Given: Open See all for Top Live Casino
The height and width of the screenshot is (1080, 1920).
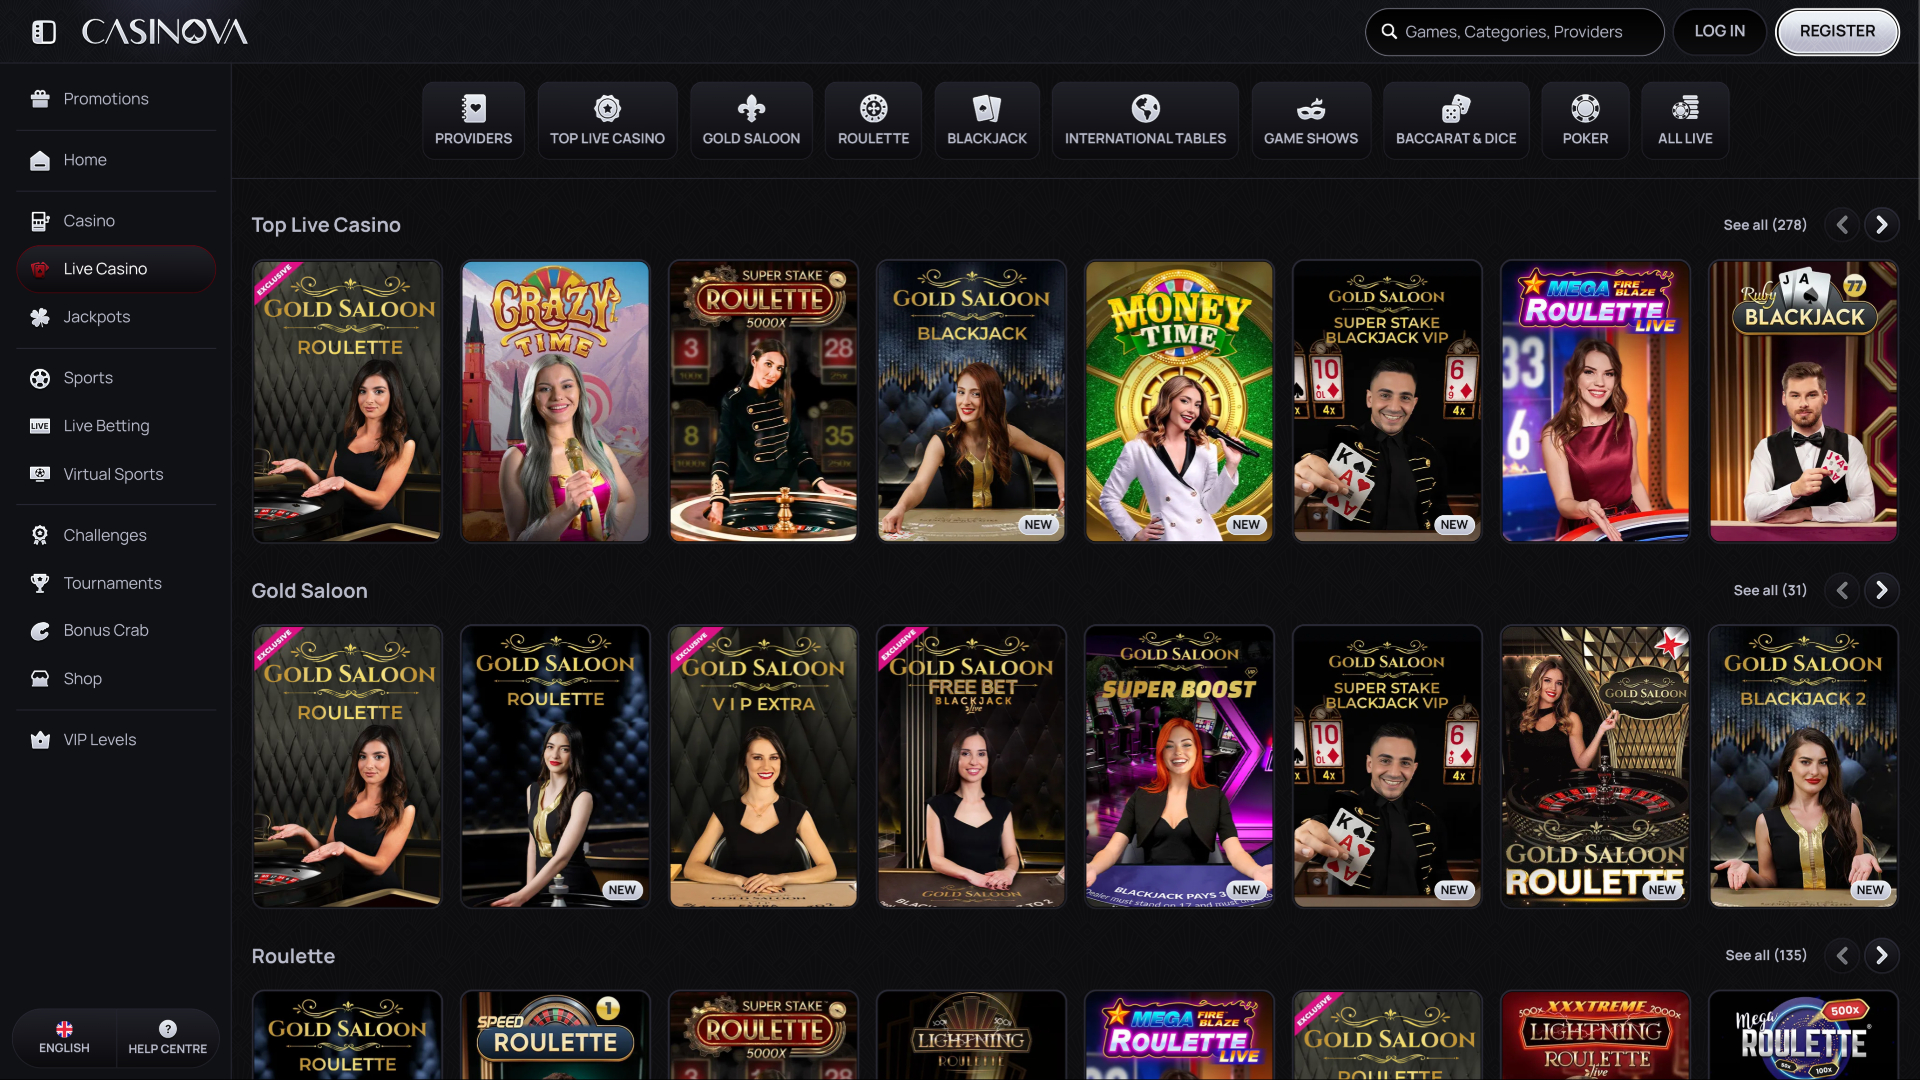Looking at the screenshot, I should (1764, 224).
